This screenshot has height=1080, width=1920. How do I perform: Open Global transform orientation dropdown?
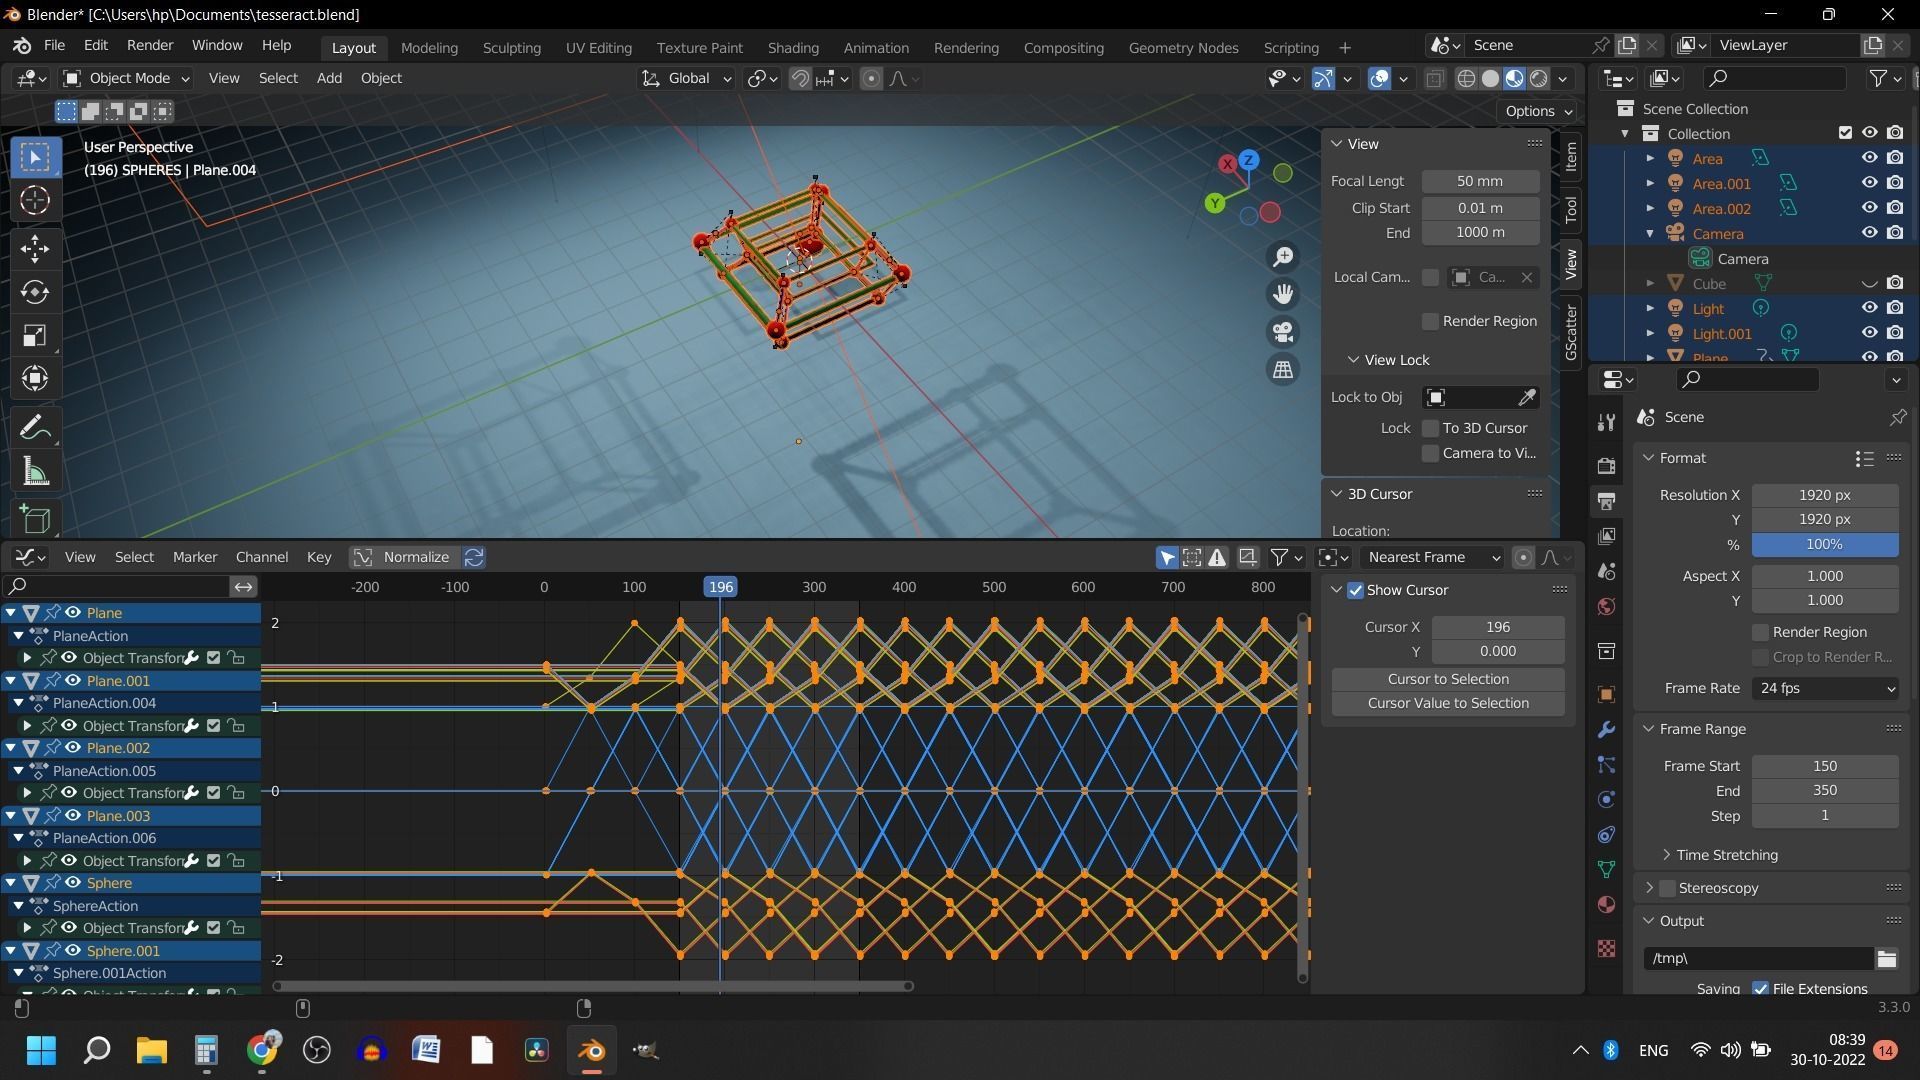point(687,78)
